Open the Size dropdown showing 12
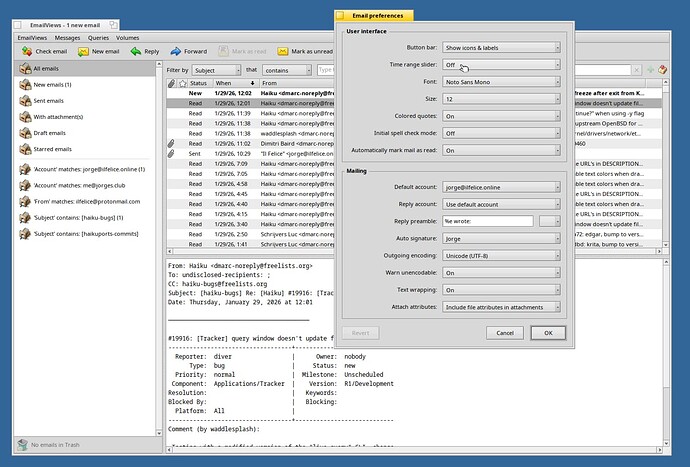Screen dimensions: 690x467 pyautogui.click(x=501, y=99)
